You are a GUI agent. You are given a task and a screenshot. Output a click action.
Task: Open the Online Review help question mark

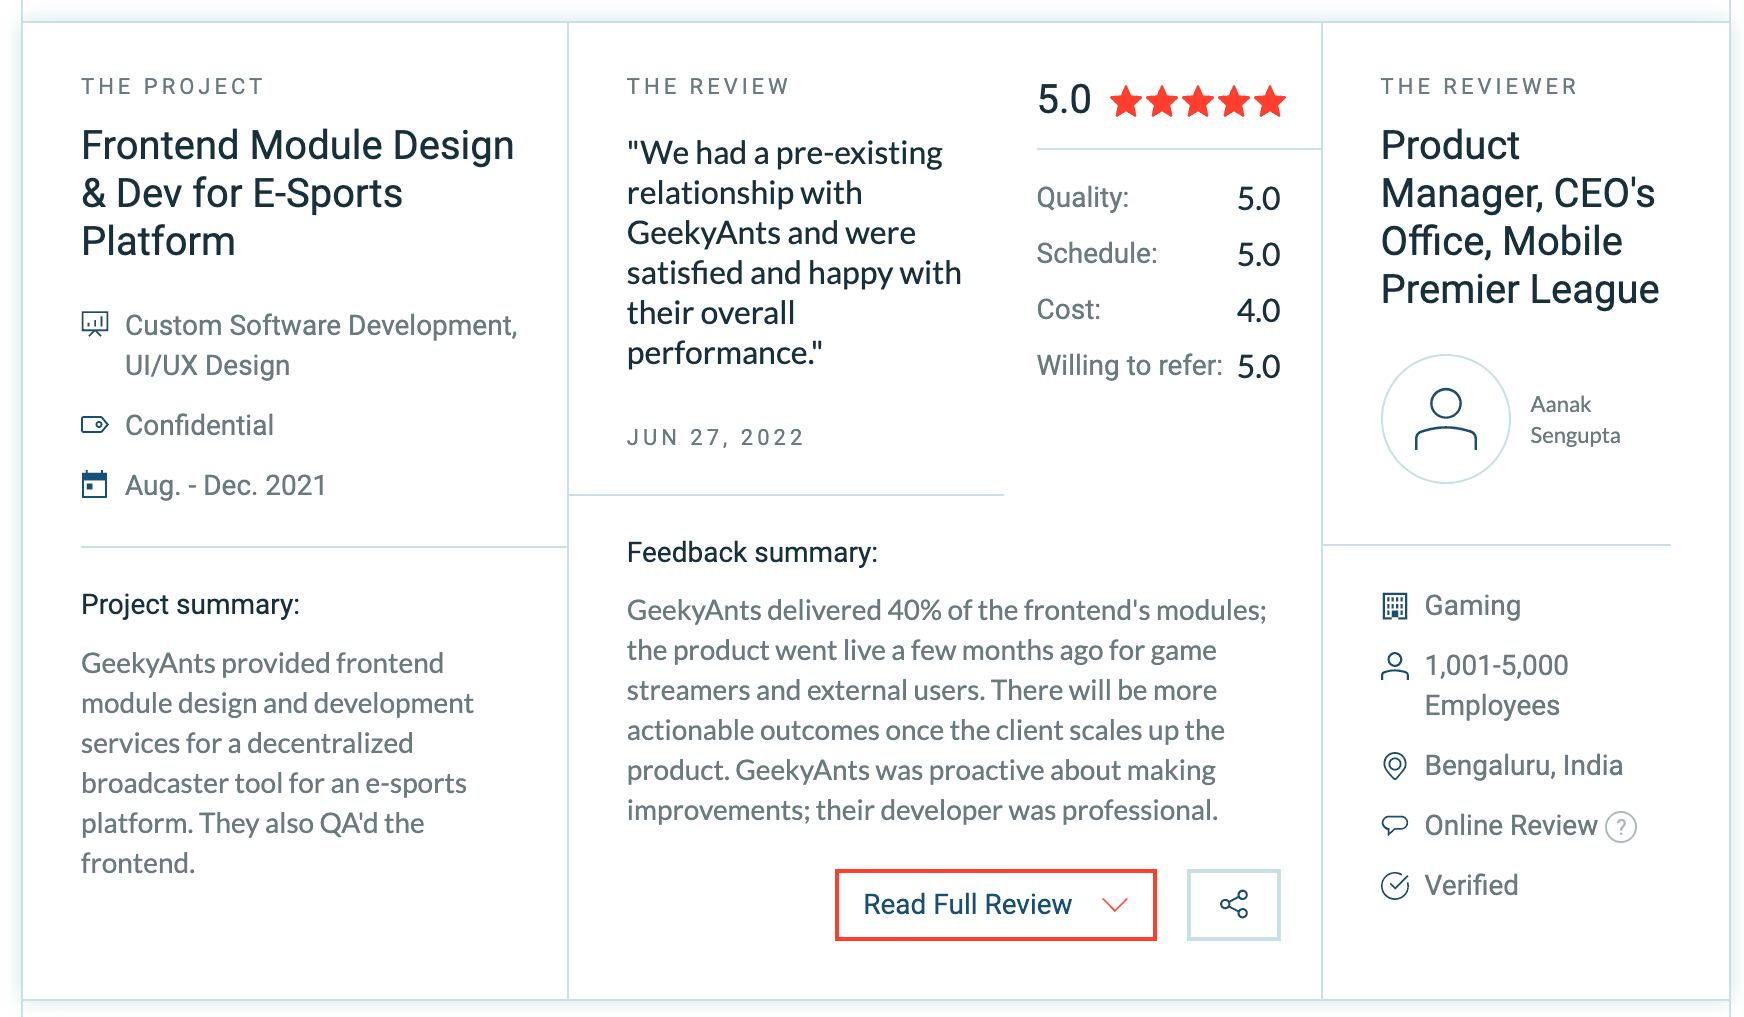[x=1620, y=827]
